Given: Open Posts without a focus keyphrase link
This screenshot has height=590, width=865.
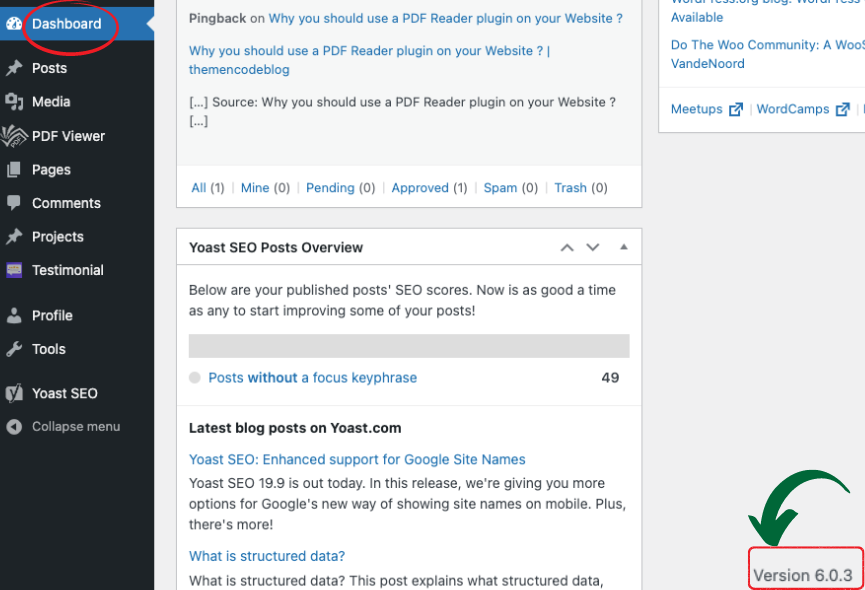Looking at the screenshot, I should [313, 378].
